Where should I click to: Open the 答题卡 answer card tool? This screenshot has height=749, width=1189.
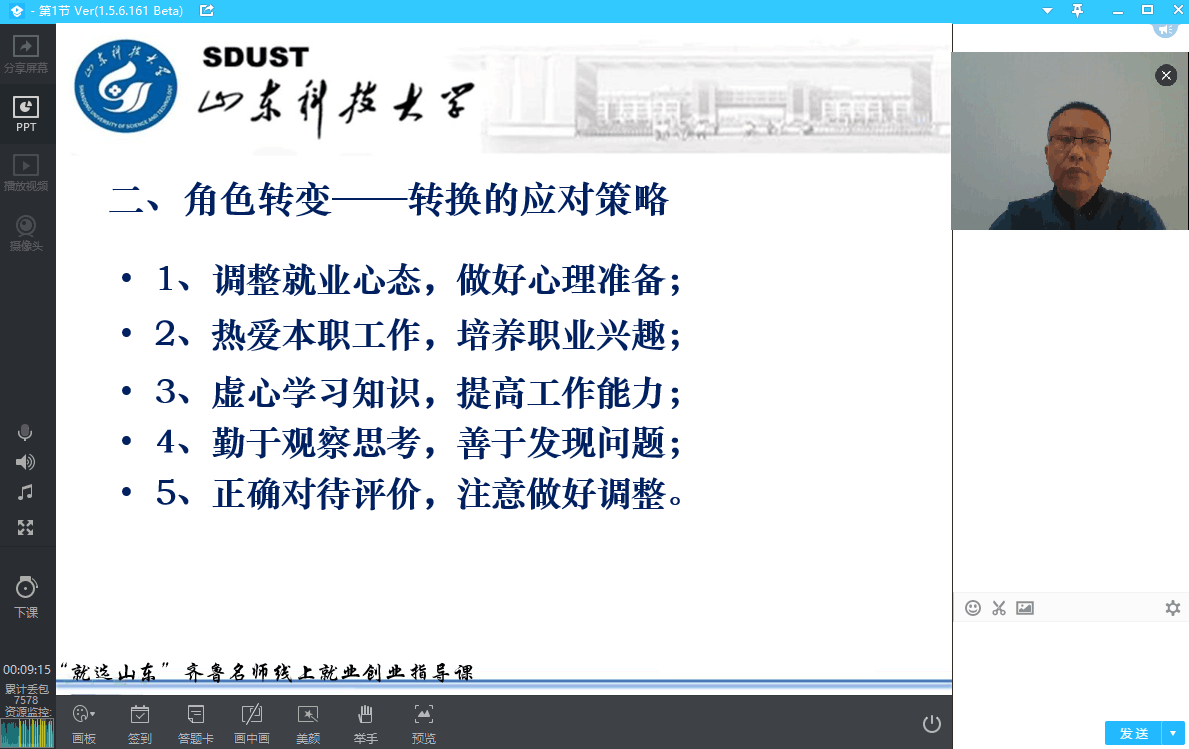point(195,720)
